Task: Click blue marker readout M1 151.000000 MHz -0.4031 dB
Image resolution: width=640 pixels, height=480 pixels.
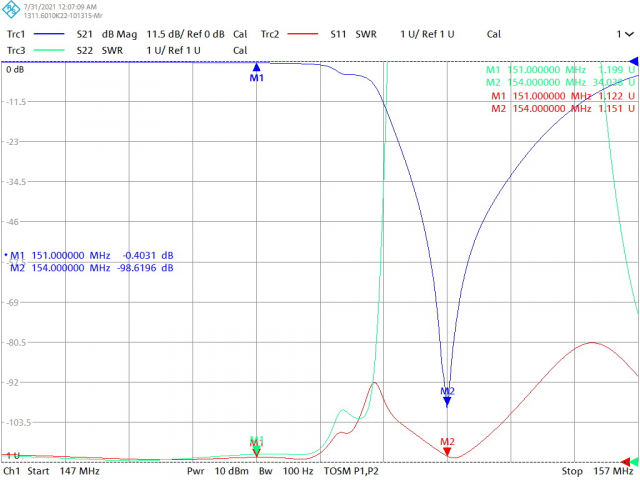Action: 89,256
